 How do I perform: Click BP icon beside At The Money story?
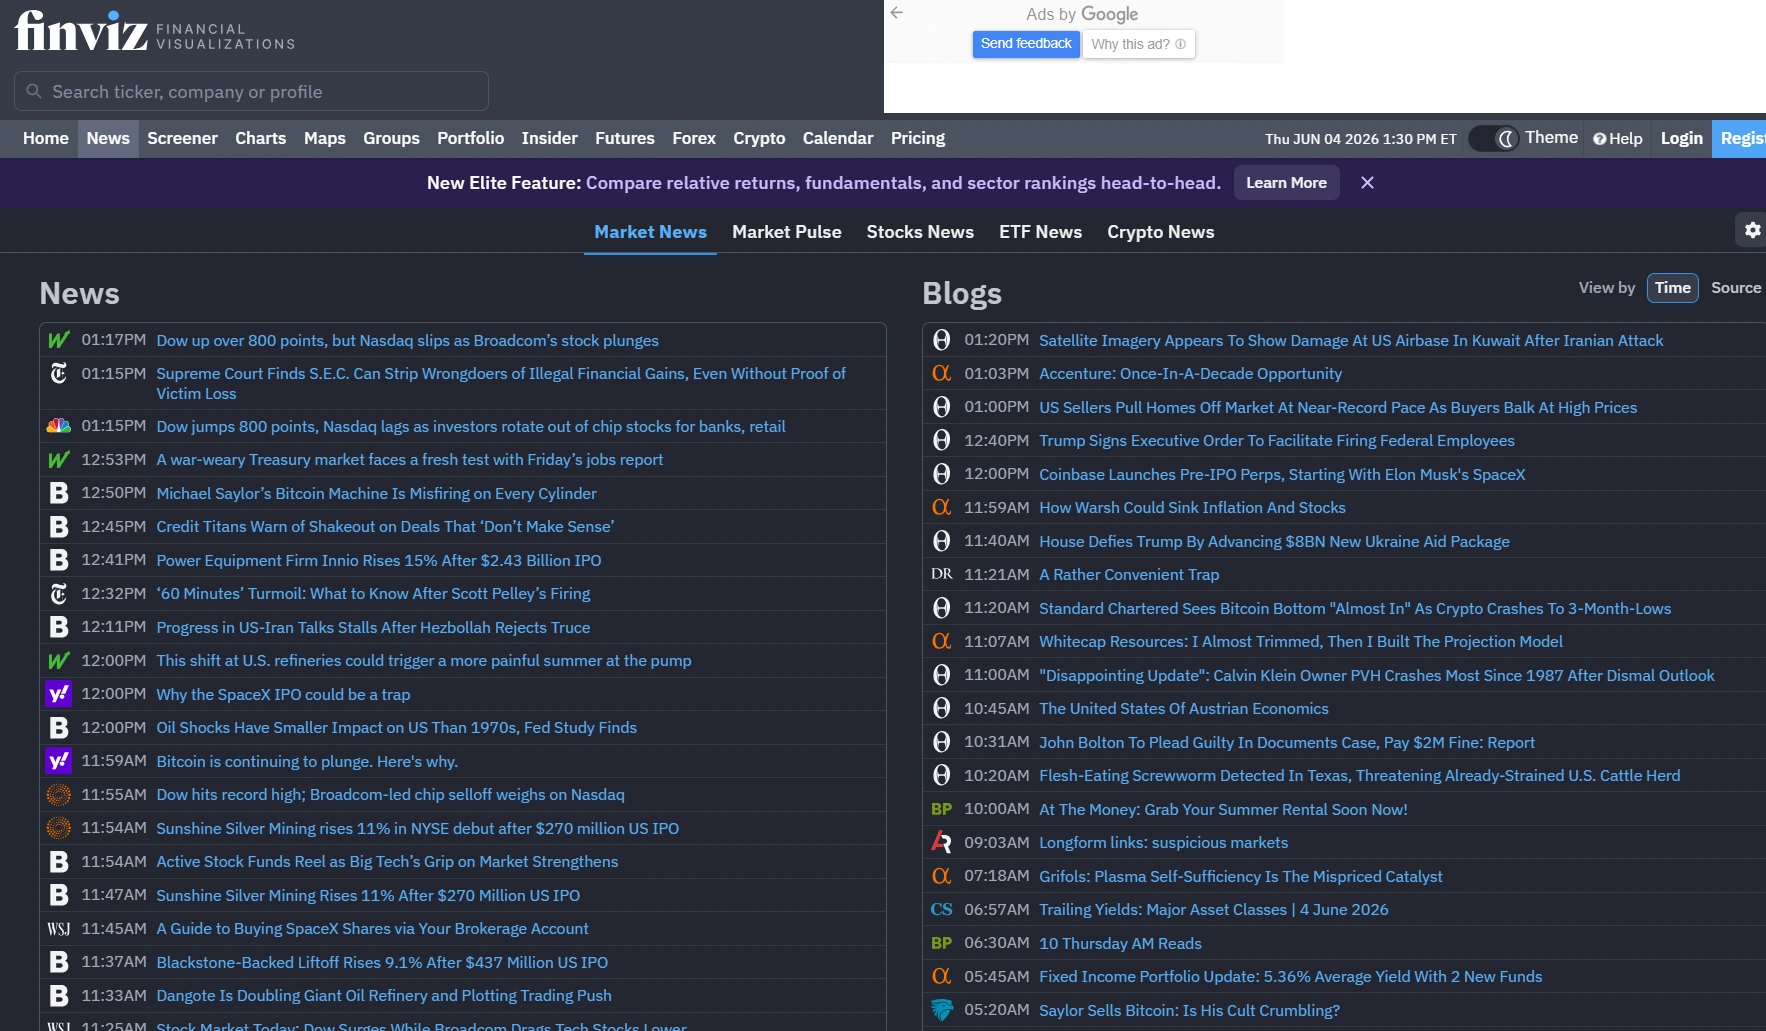coord(941,809)
